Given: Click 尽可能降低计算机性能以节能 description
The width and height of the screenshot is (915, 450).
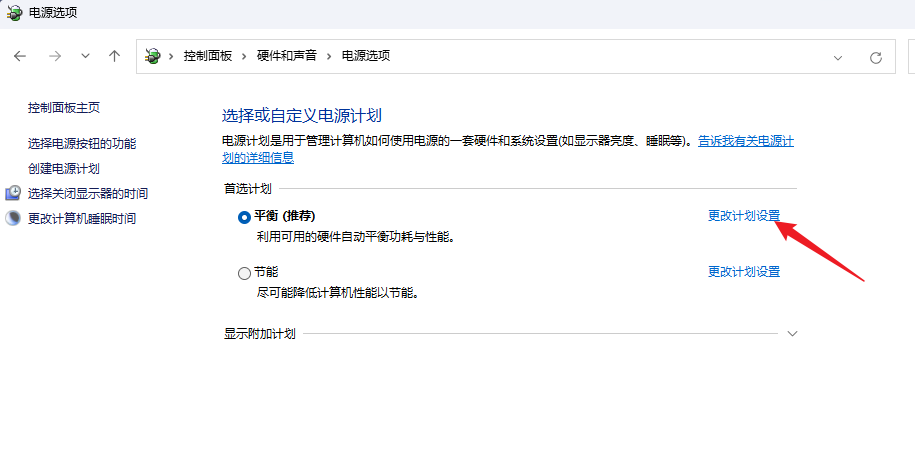Looking at the screenshot, I should [x=338, y=293].
